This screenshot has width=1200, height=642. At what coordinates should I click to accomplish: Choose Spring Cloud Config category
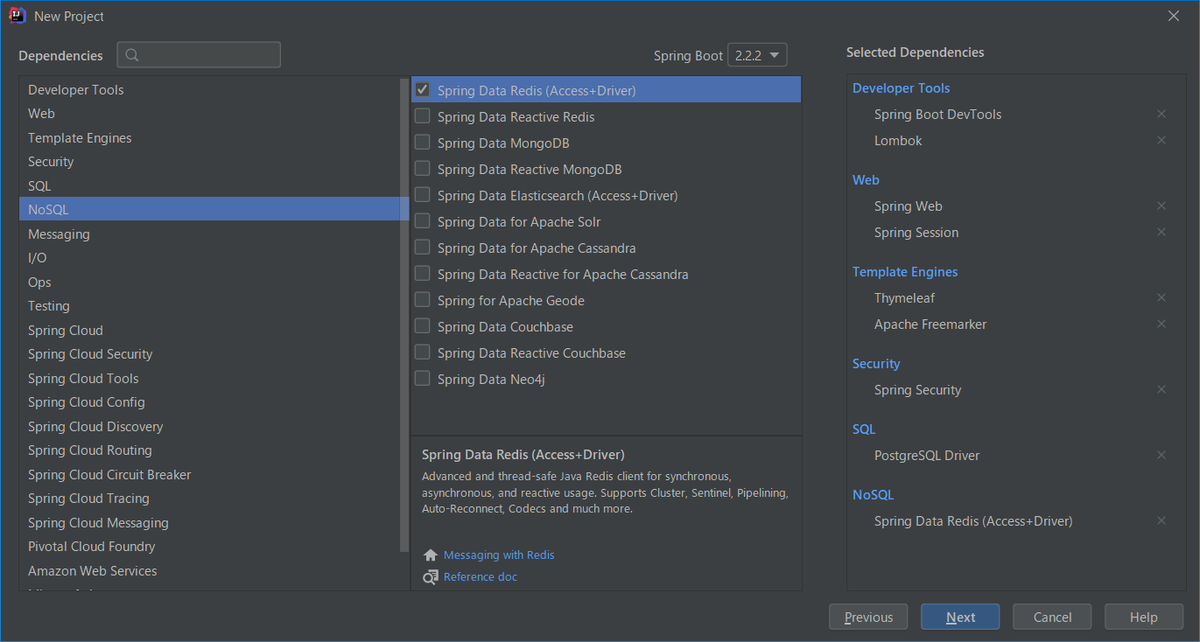[209, 402]
